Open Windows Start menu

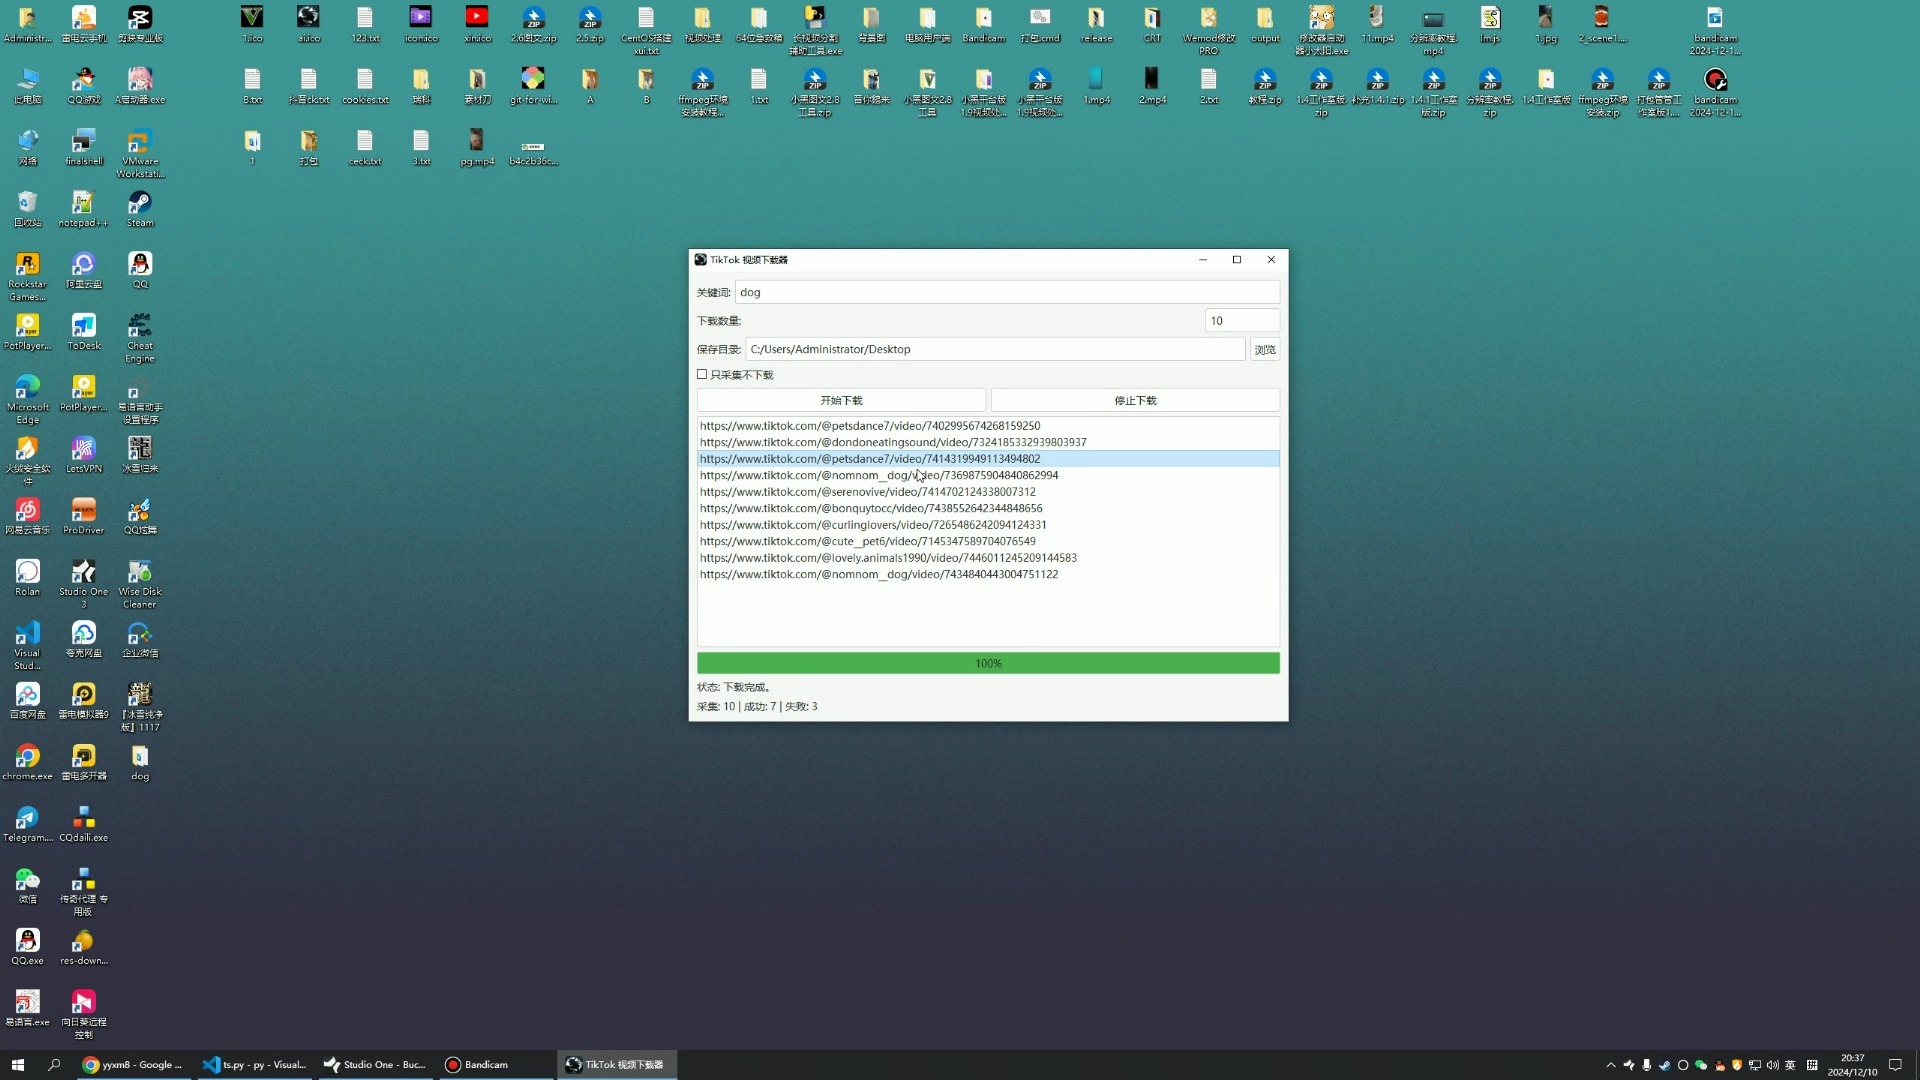[17, 1065]
